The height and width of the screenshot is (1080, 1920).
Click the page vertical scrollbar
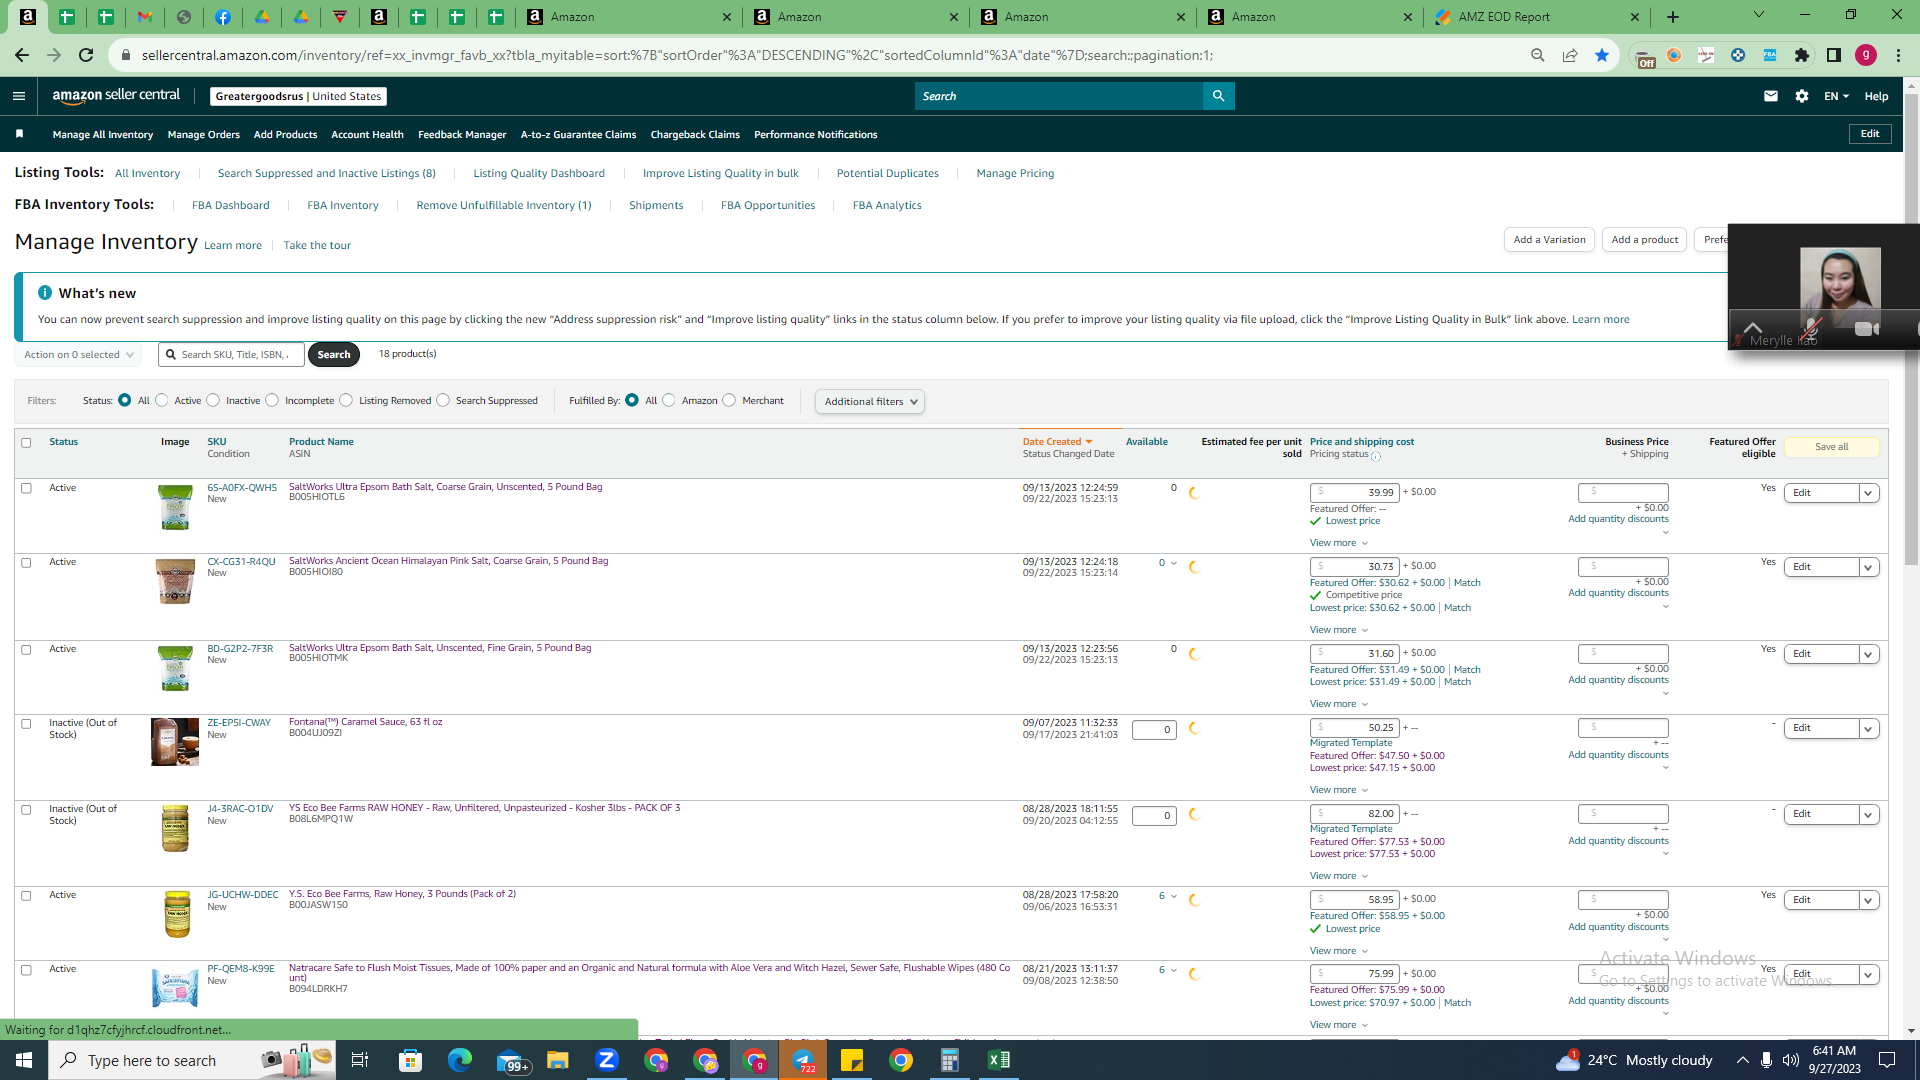coord(1911,330)
